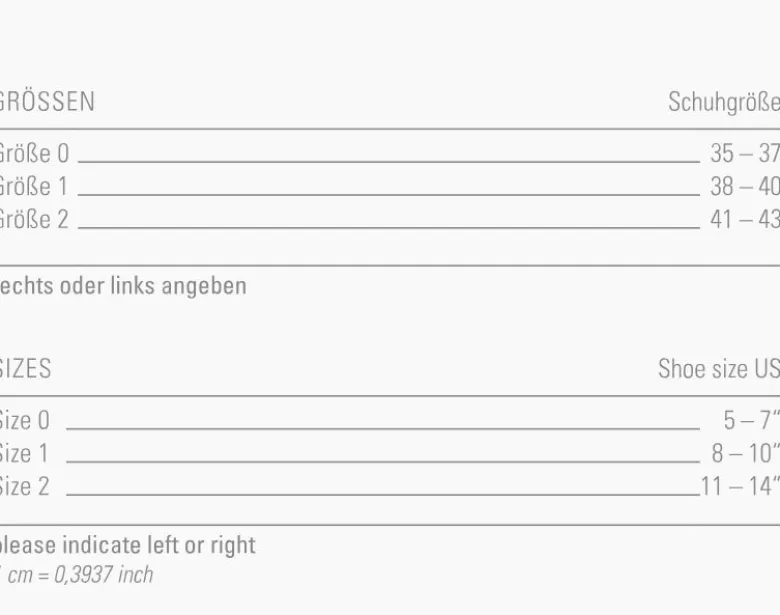The height and width of the screenshot is (615, 780).
Task: Select the Größe 0 row label
Action: click(x=34, y=153)
